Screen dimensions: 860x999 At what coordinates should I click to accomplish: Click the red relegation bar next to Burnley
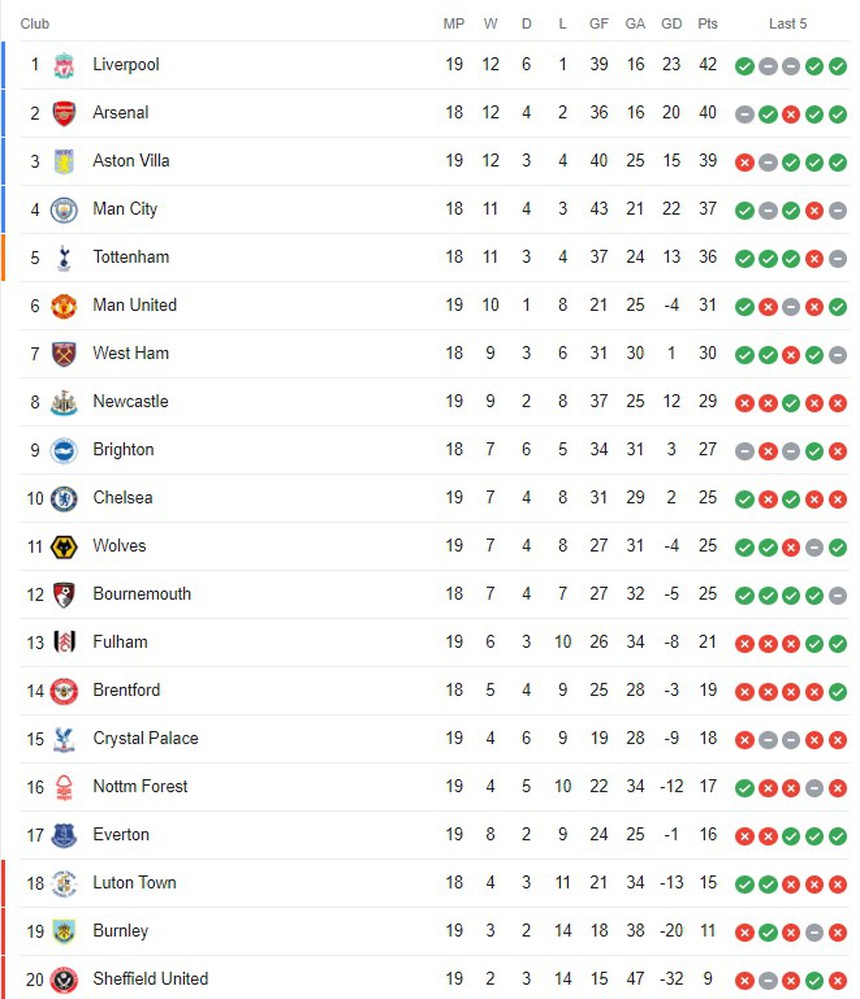[x=3, y=931]
